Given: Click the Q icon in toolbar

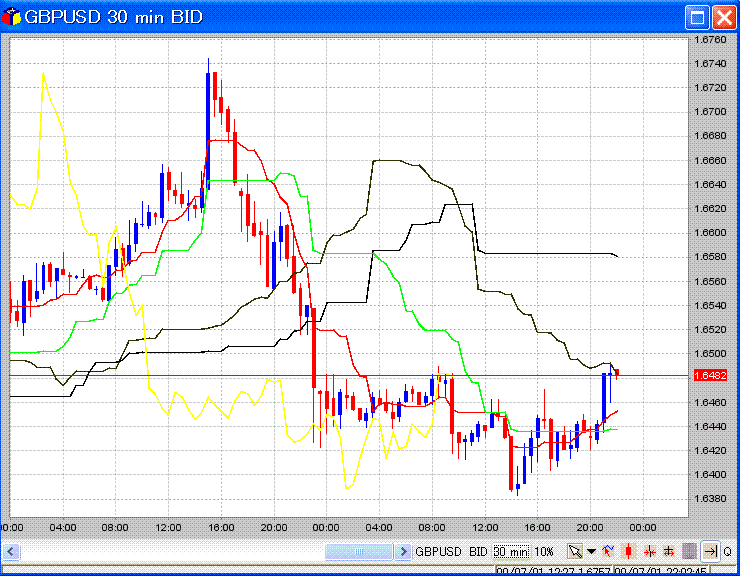Looking at the screenshot, I should pos(728,551).
